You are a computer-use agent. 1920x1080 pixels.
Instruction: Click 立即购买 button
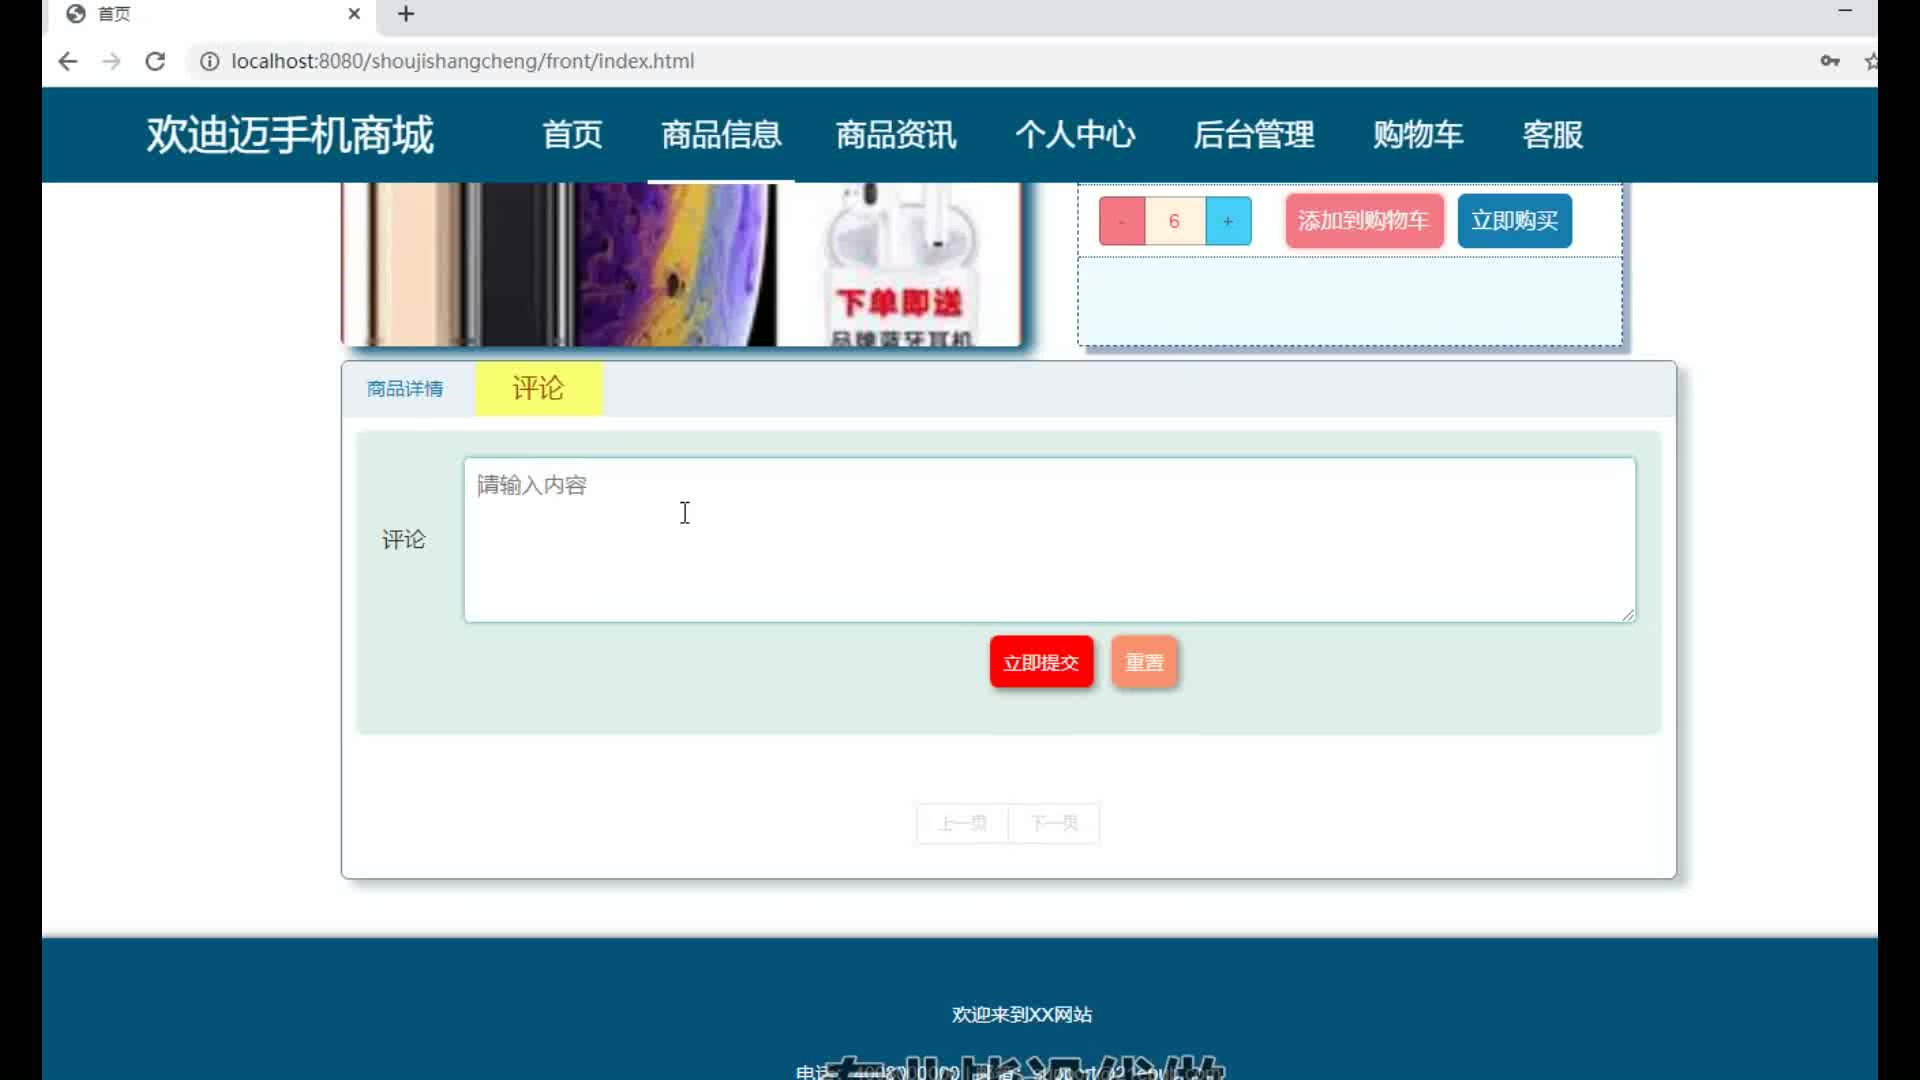[1514, 221]
